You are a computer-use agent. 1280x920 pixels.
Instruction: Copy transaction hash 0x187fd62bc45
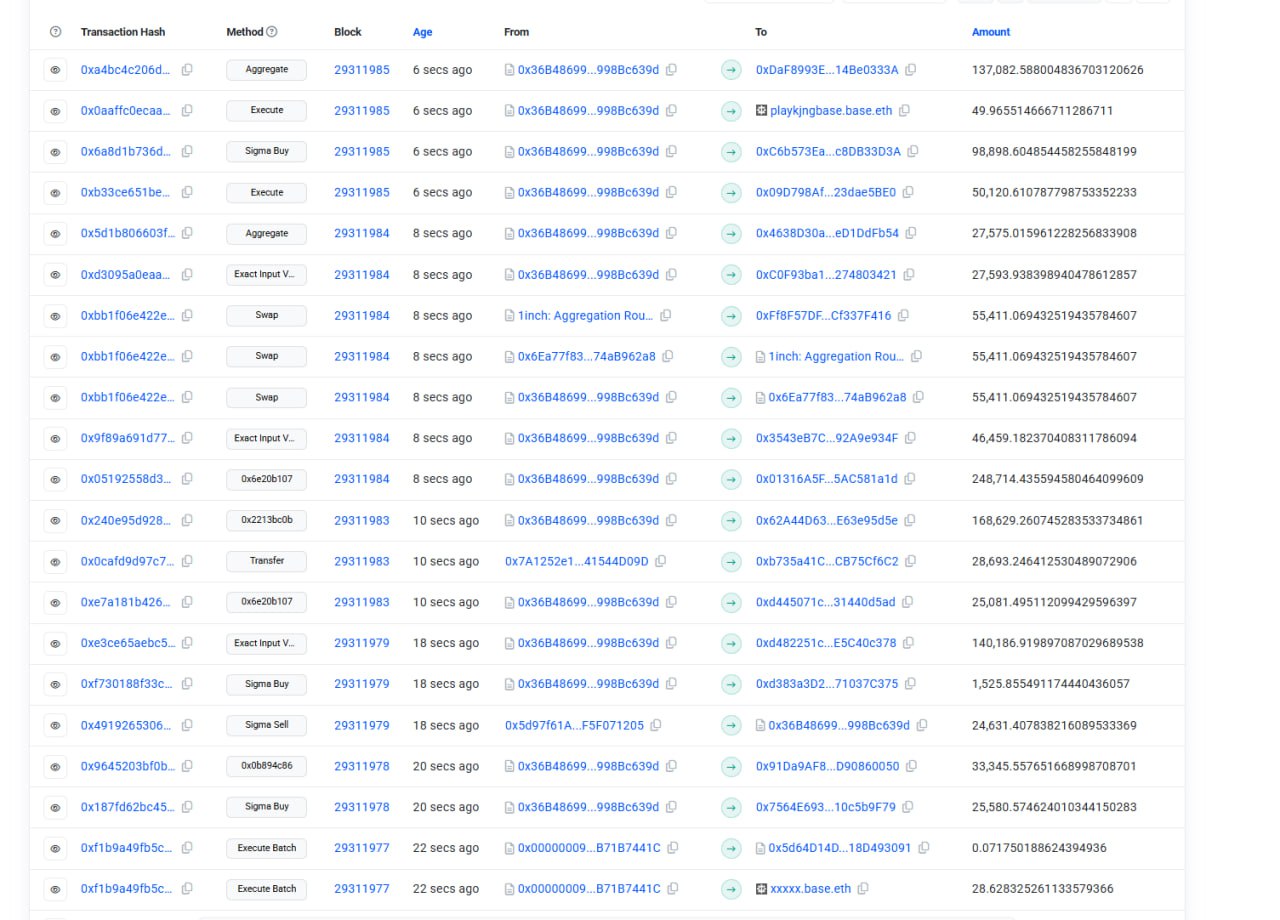coord(187,808)
